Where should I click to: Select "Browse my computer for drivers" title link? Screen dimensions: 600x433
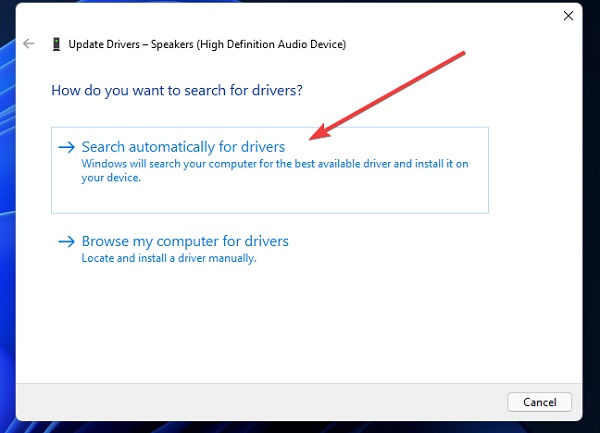[185, 241]
